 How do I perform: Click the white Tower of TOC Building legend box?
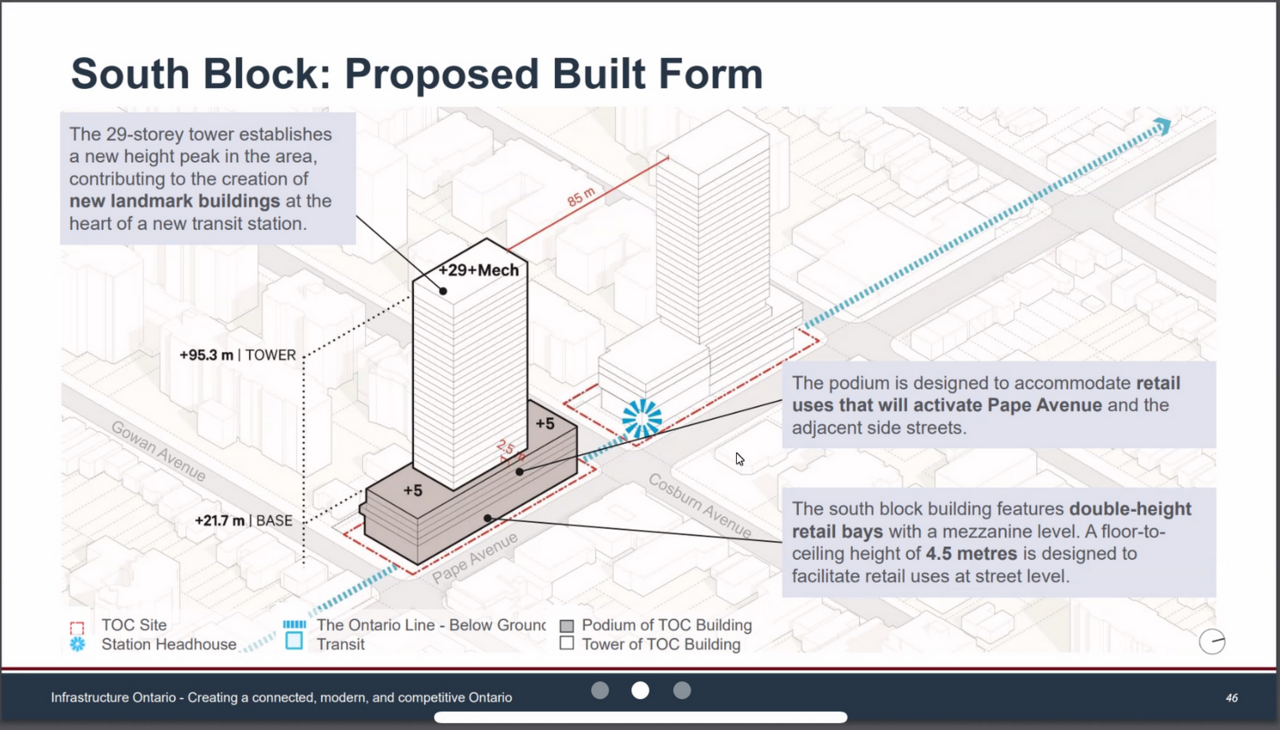pos(567,644)
